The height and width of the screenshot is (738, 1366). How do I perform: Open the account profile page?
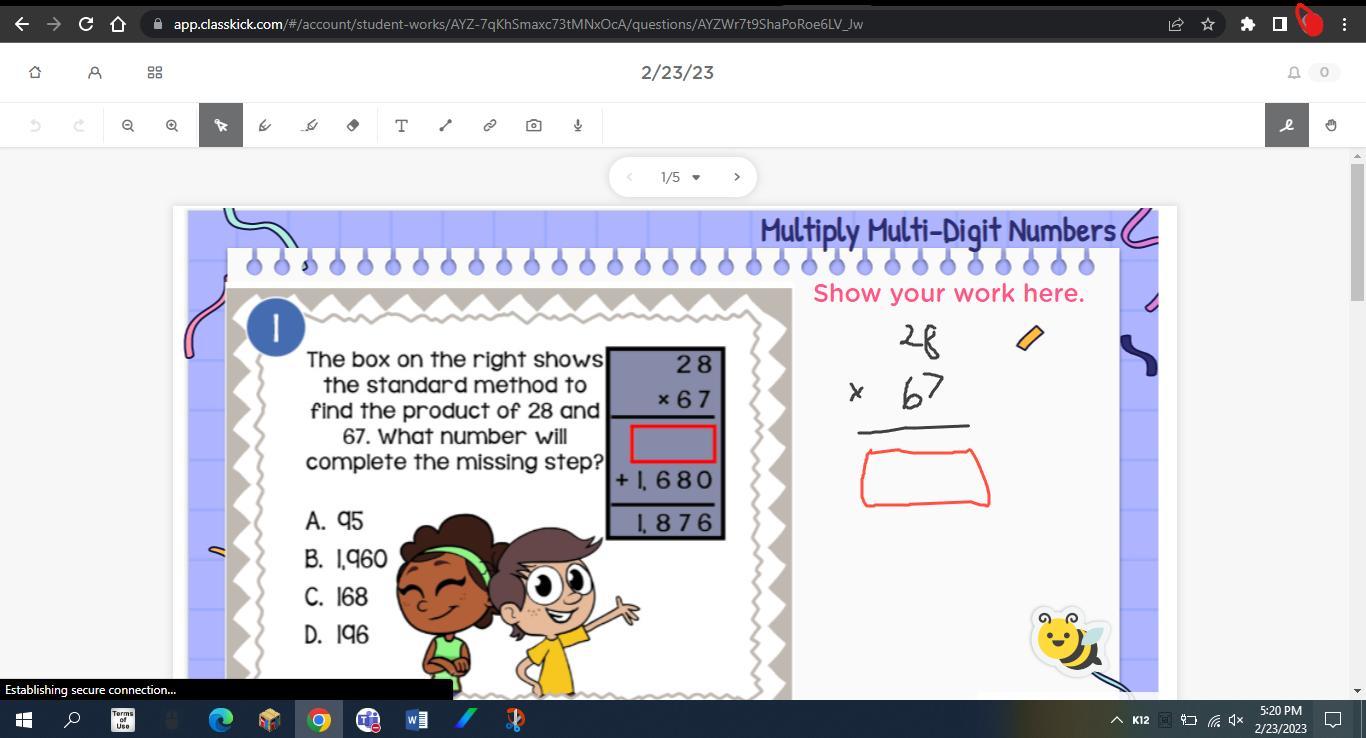pyautogui.click(x=95, y=72)
